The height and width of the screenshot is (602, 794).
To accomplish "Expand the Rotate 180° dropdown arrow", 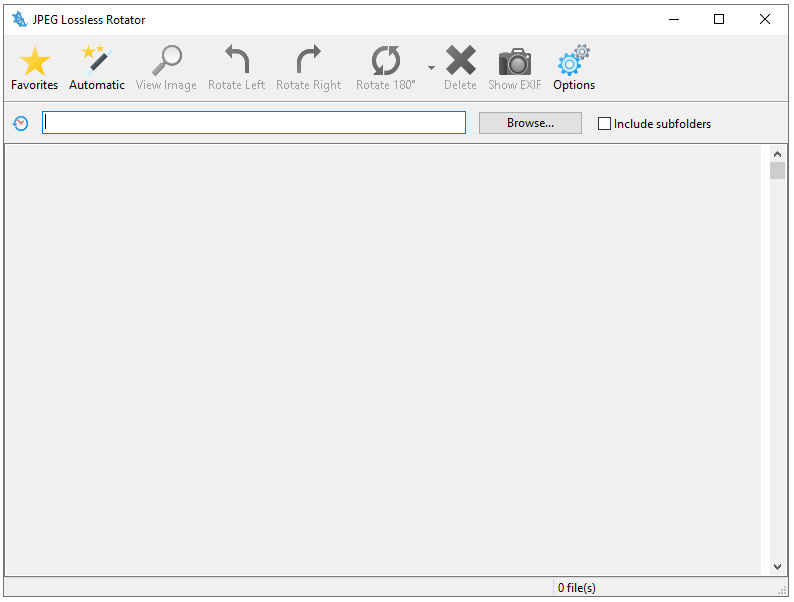I will tap(431, 68).
